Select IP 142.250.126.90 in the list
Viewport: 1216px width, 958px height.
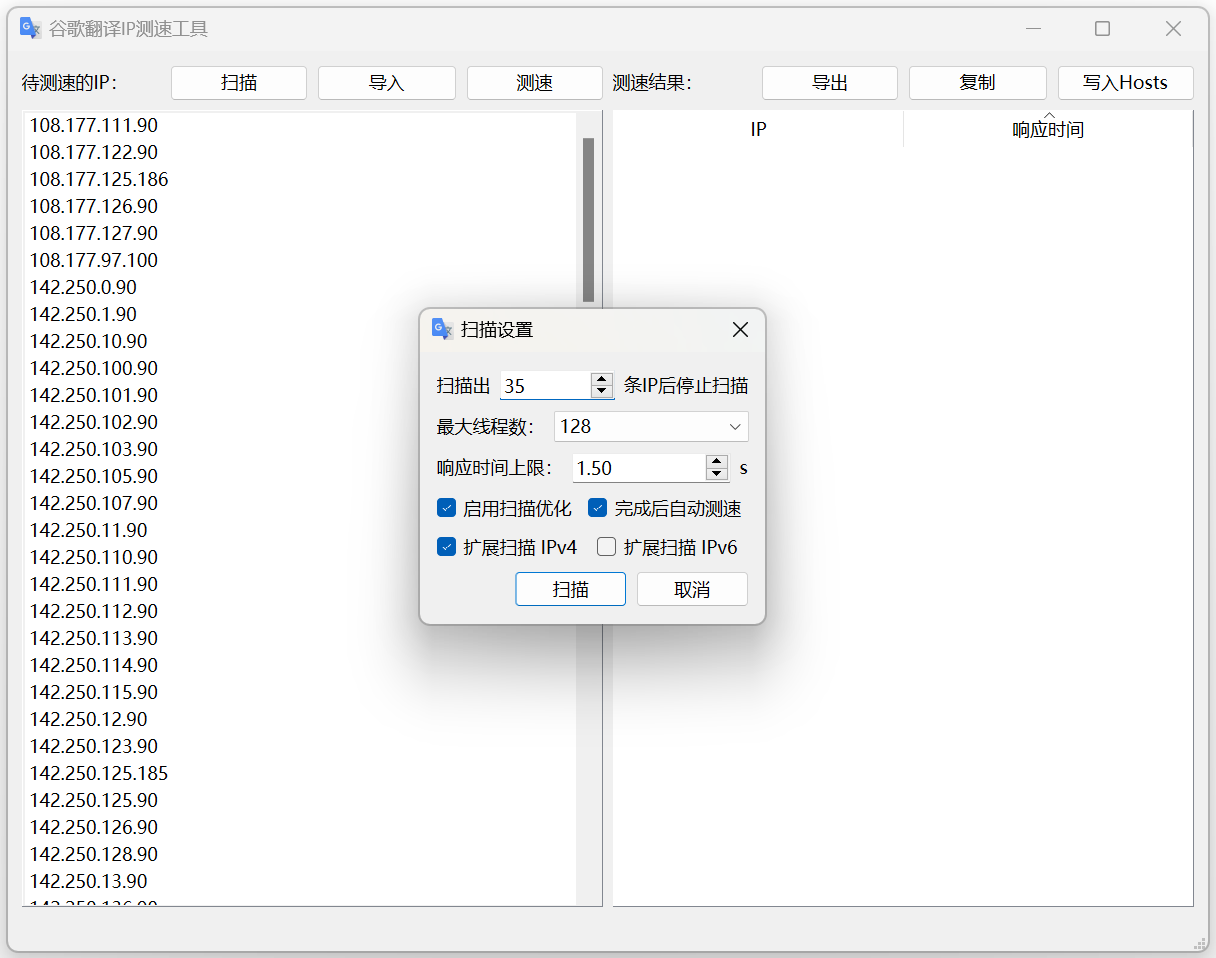point(94,827)
